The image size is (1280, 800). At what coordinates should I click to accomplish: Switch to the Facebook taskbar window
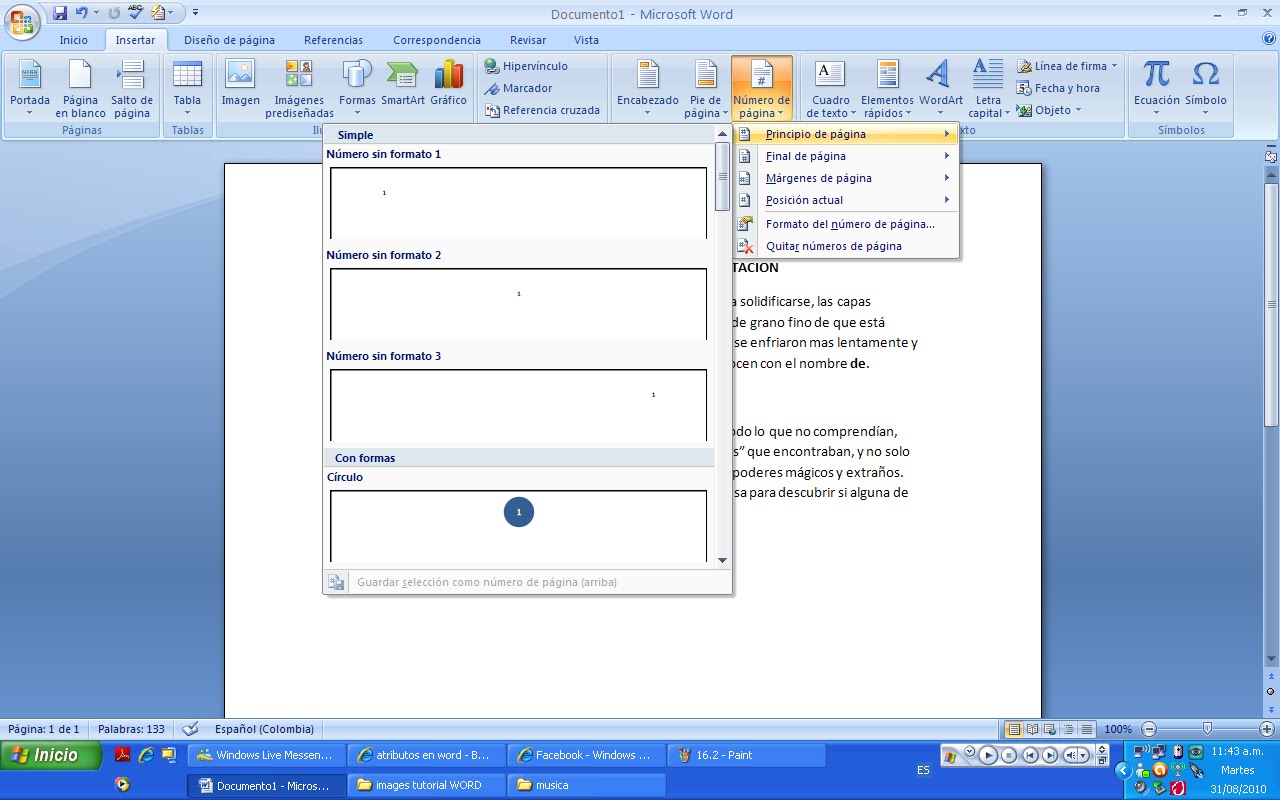587,755
